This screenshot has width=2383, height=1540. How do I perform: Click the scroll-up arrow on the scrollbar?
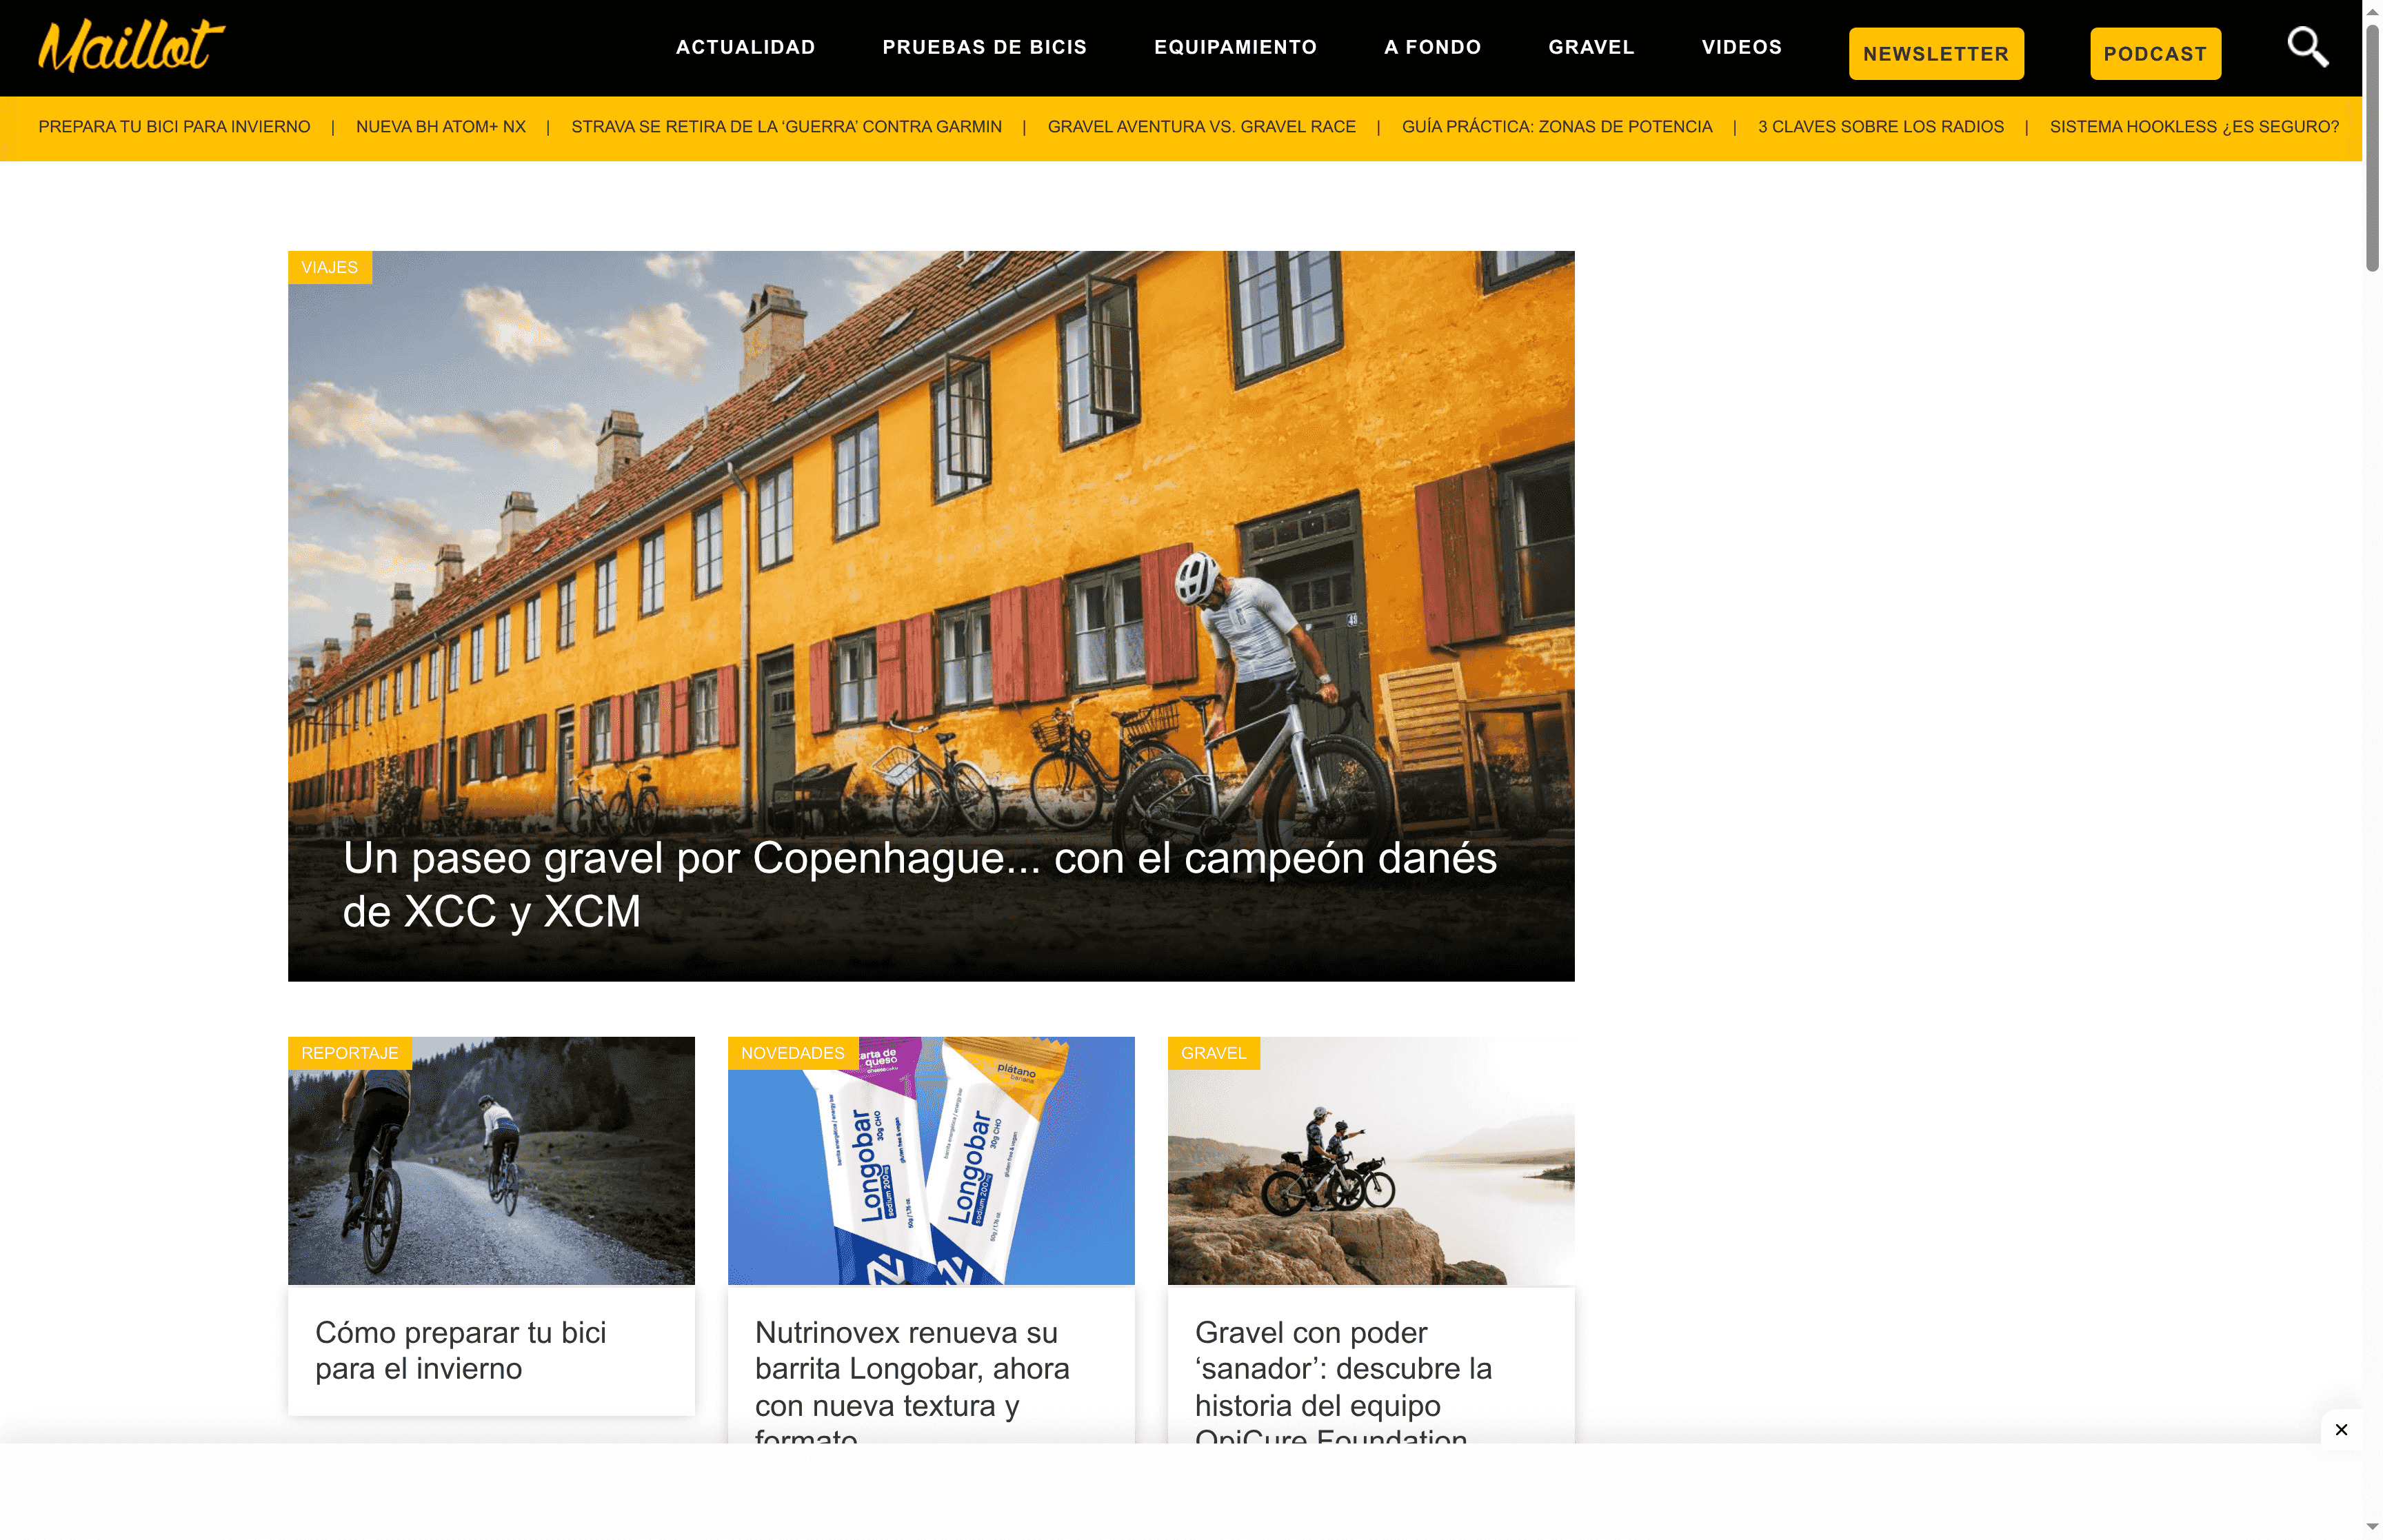[2371, 11]
